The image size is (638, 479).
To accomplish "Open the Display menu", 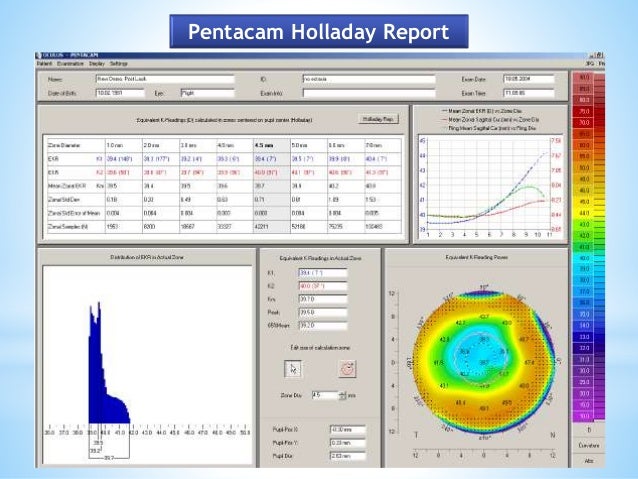I will pos(97,64).
